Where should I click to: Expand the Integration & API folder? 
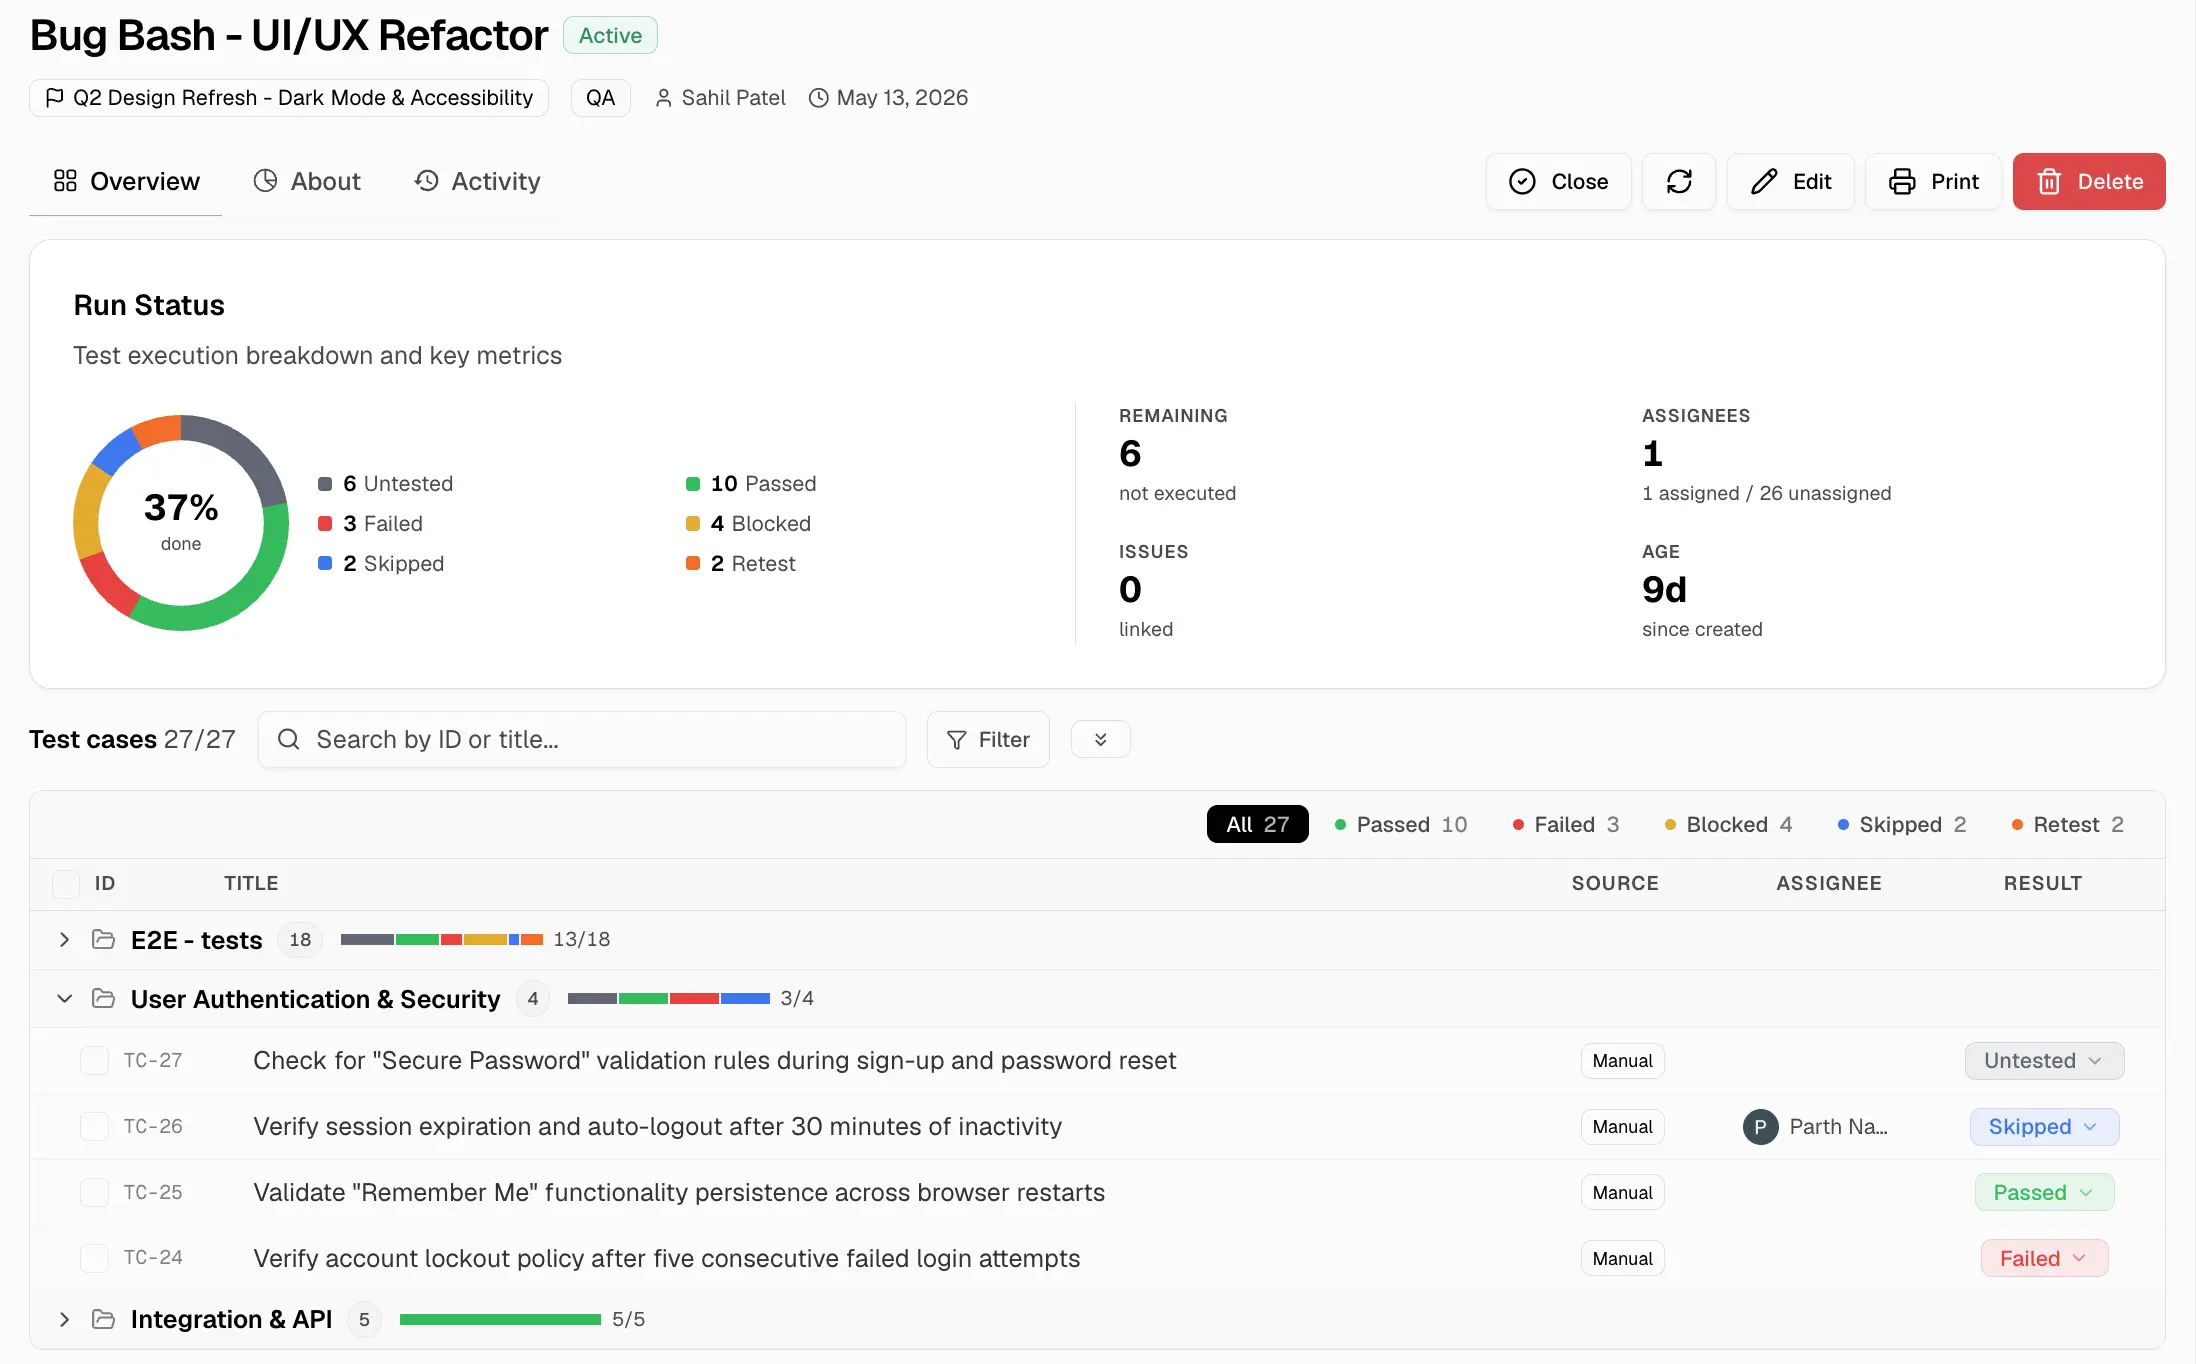(64, 1319)
